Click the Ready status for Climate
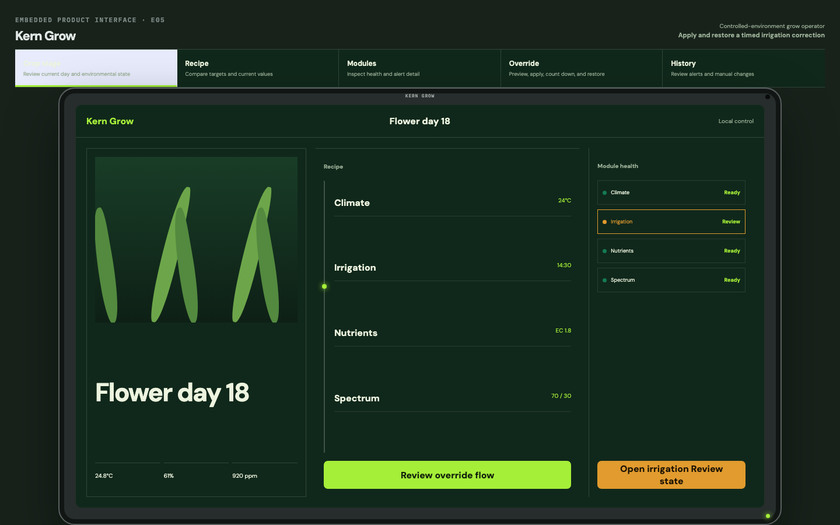This screenshot has height=525, width=840. [732, 192]
